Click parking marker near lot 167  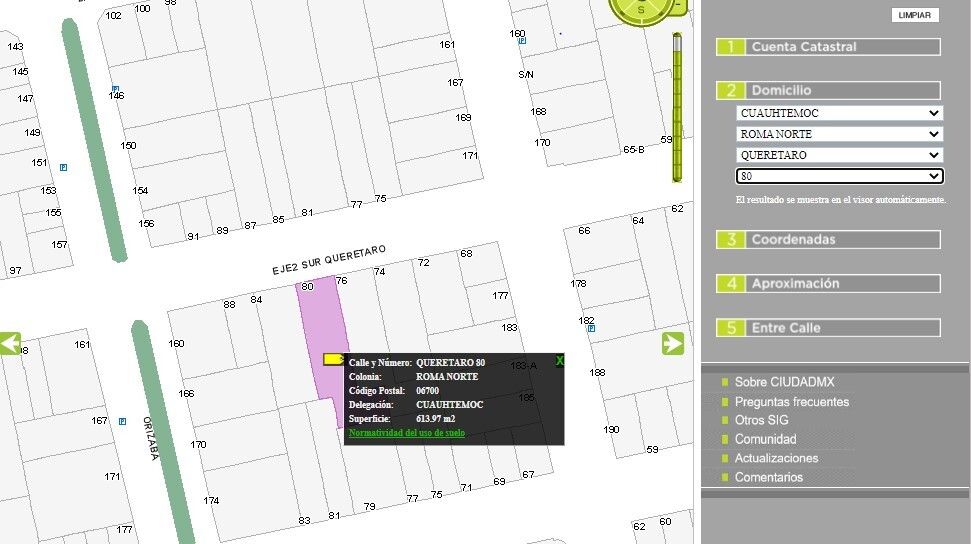click(x=122, y=421)
